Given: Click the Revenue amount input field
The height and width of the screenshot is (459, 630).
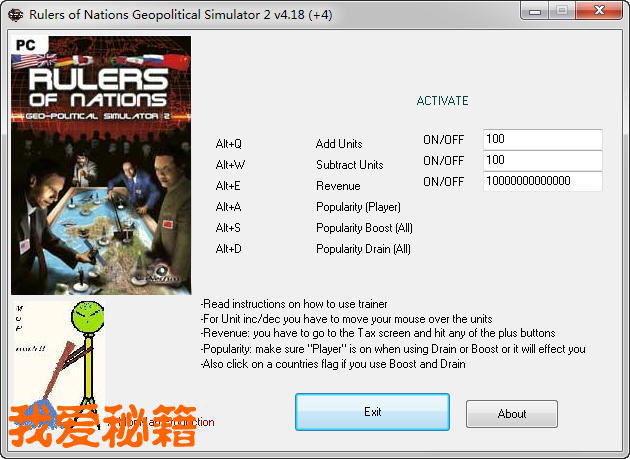Looking at the screenshot, I should pos(542,181).
